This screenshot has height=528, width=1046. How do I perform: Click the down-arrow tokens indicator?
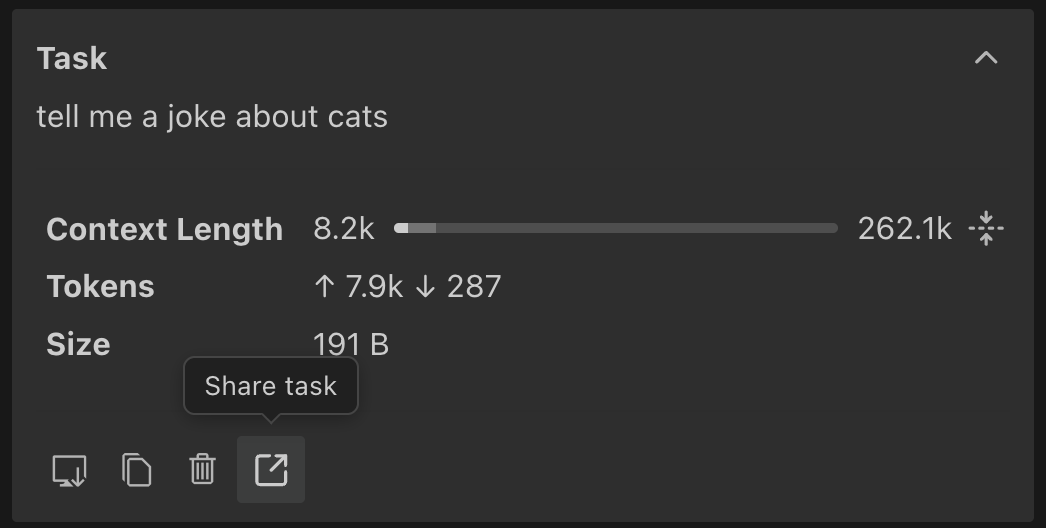tap(425, 287)
